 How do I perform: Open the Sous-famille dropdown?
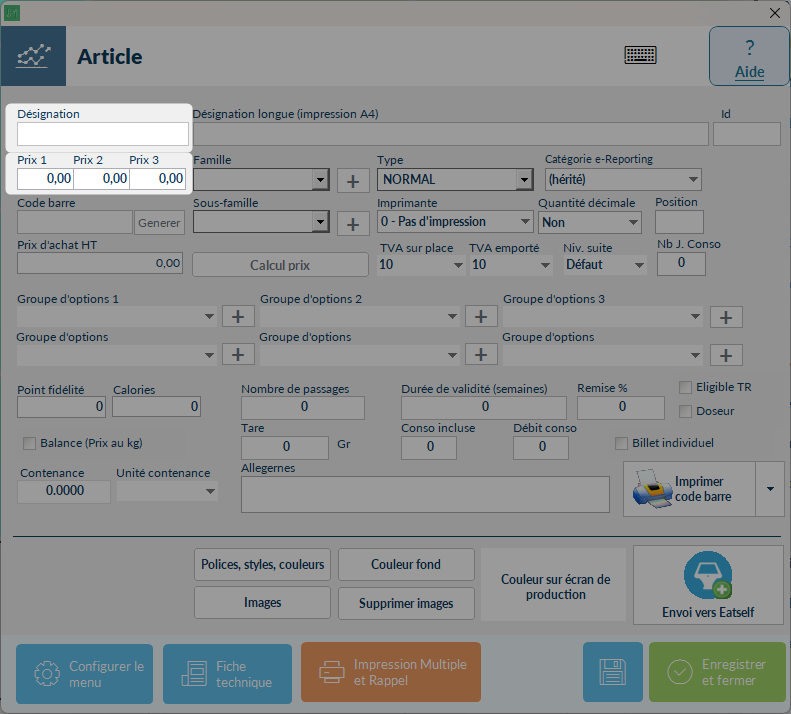click(261, 222)
